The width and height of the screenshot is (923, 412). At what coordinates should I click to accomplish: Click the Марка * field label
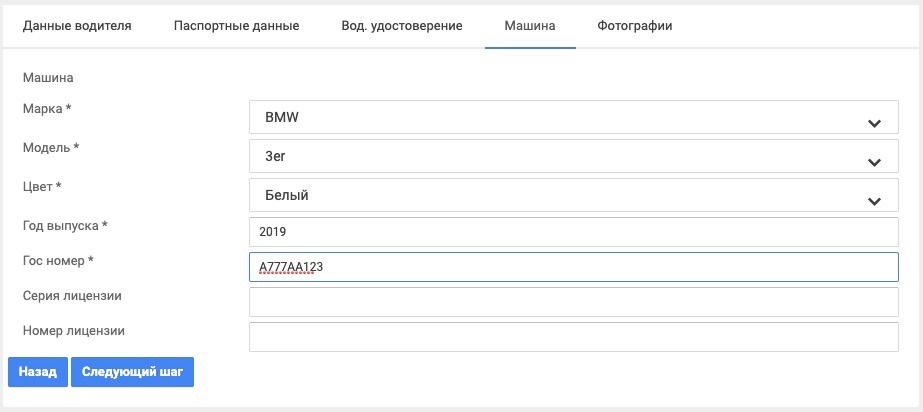(x=47, y=108)
